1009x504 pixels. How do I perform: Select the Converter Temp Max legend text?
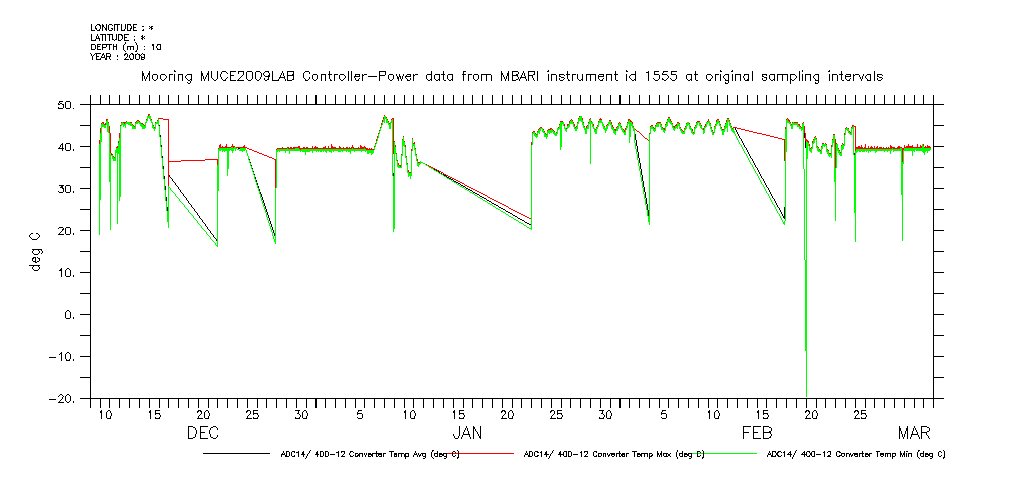tap(614, 454)
